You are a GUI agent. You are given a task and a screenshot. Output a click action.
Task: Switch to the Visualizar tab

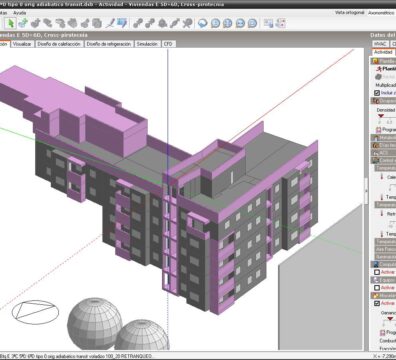pos(22,44)
